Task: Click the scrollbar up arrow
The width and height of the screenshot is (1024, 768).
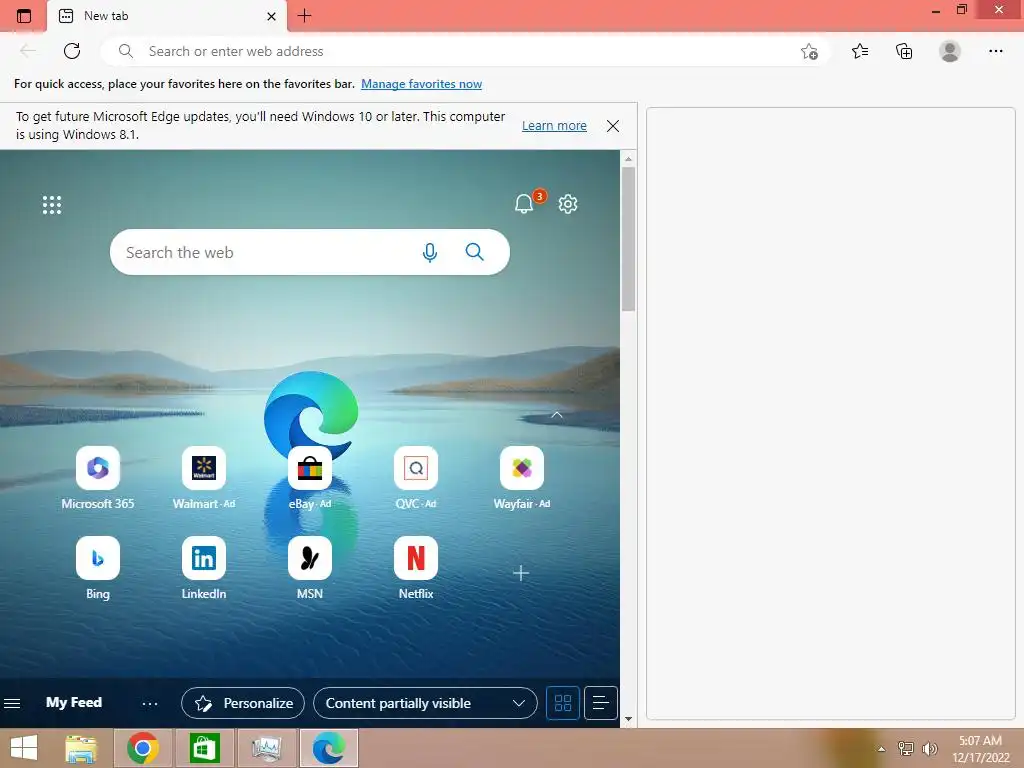Action: [x=628, y=159]
